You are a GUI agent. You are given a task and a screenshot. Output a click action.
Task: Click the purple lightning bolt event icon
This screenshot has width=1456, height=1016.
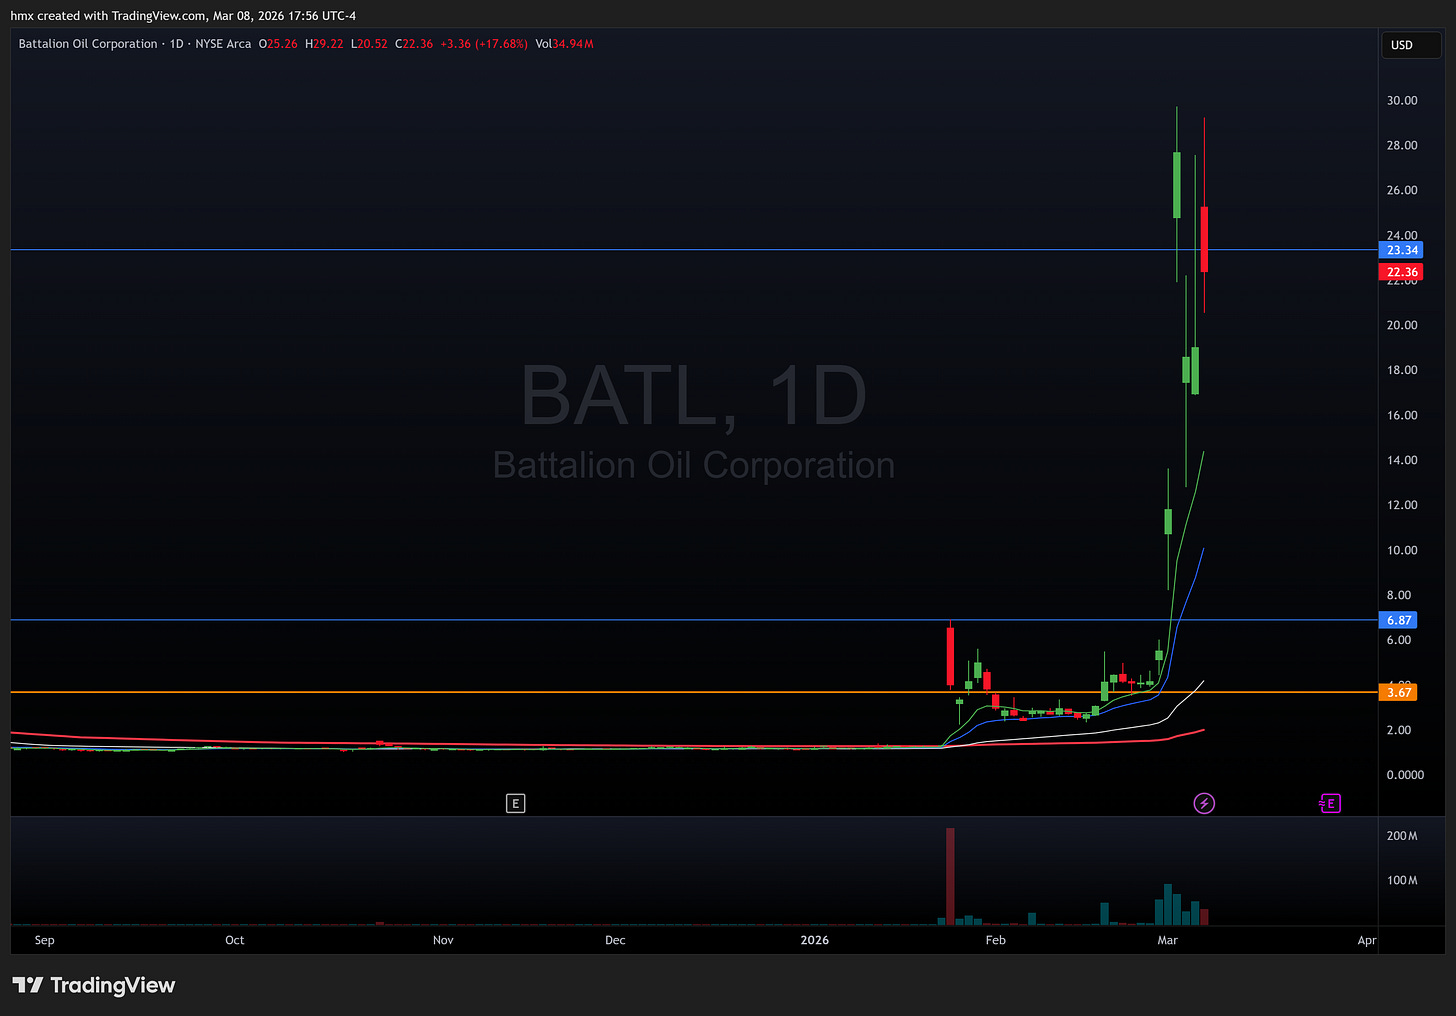click(1204, 803)
